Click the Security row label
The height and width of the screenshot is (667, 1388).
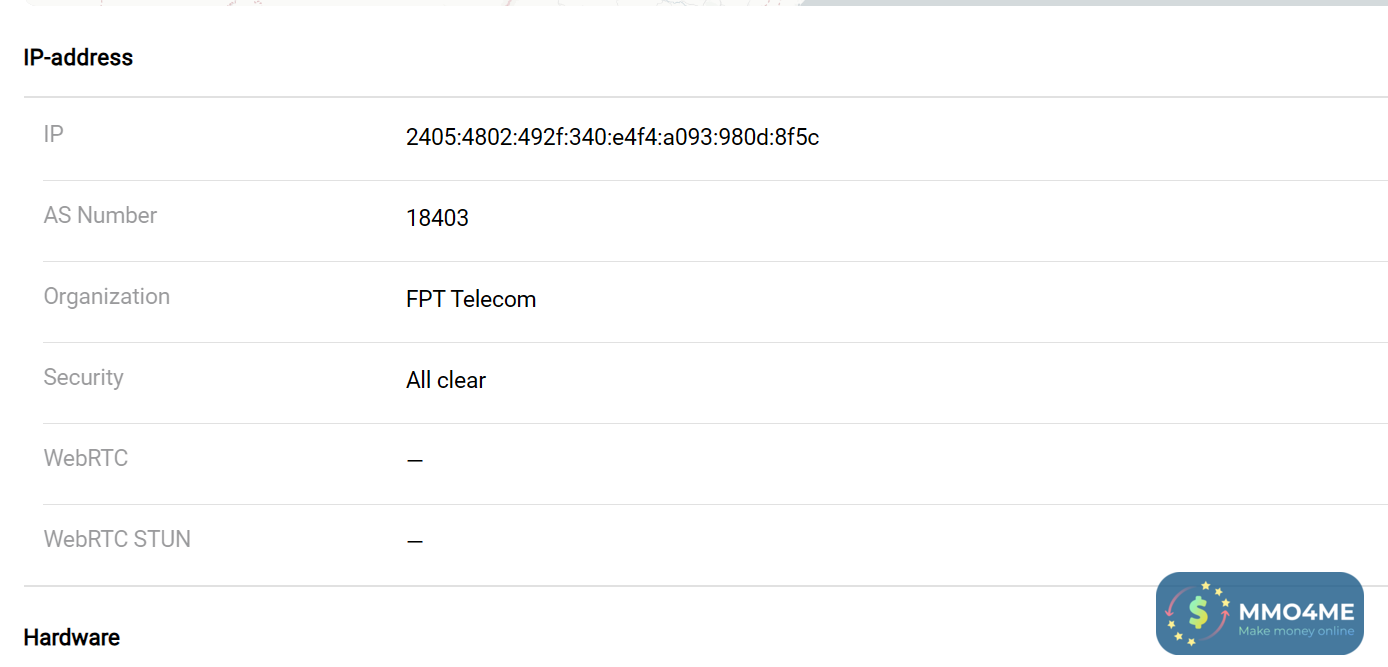coord(83,377)
